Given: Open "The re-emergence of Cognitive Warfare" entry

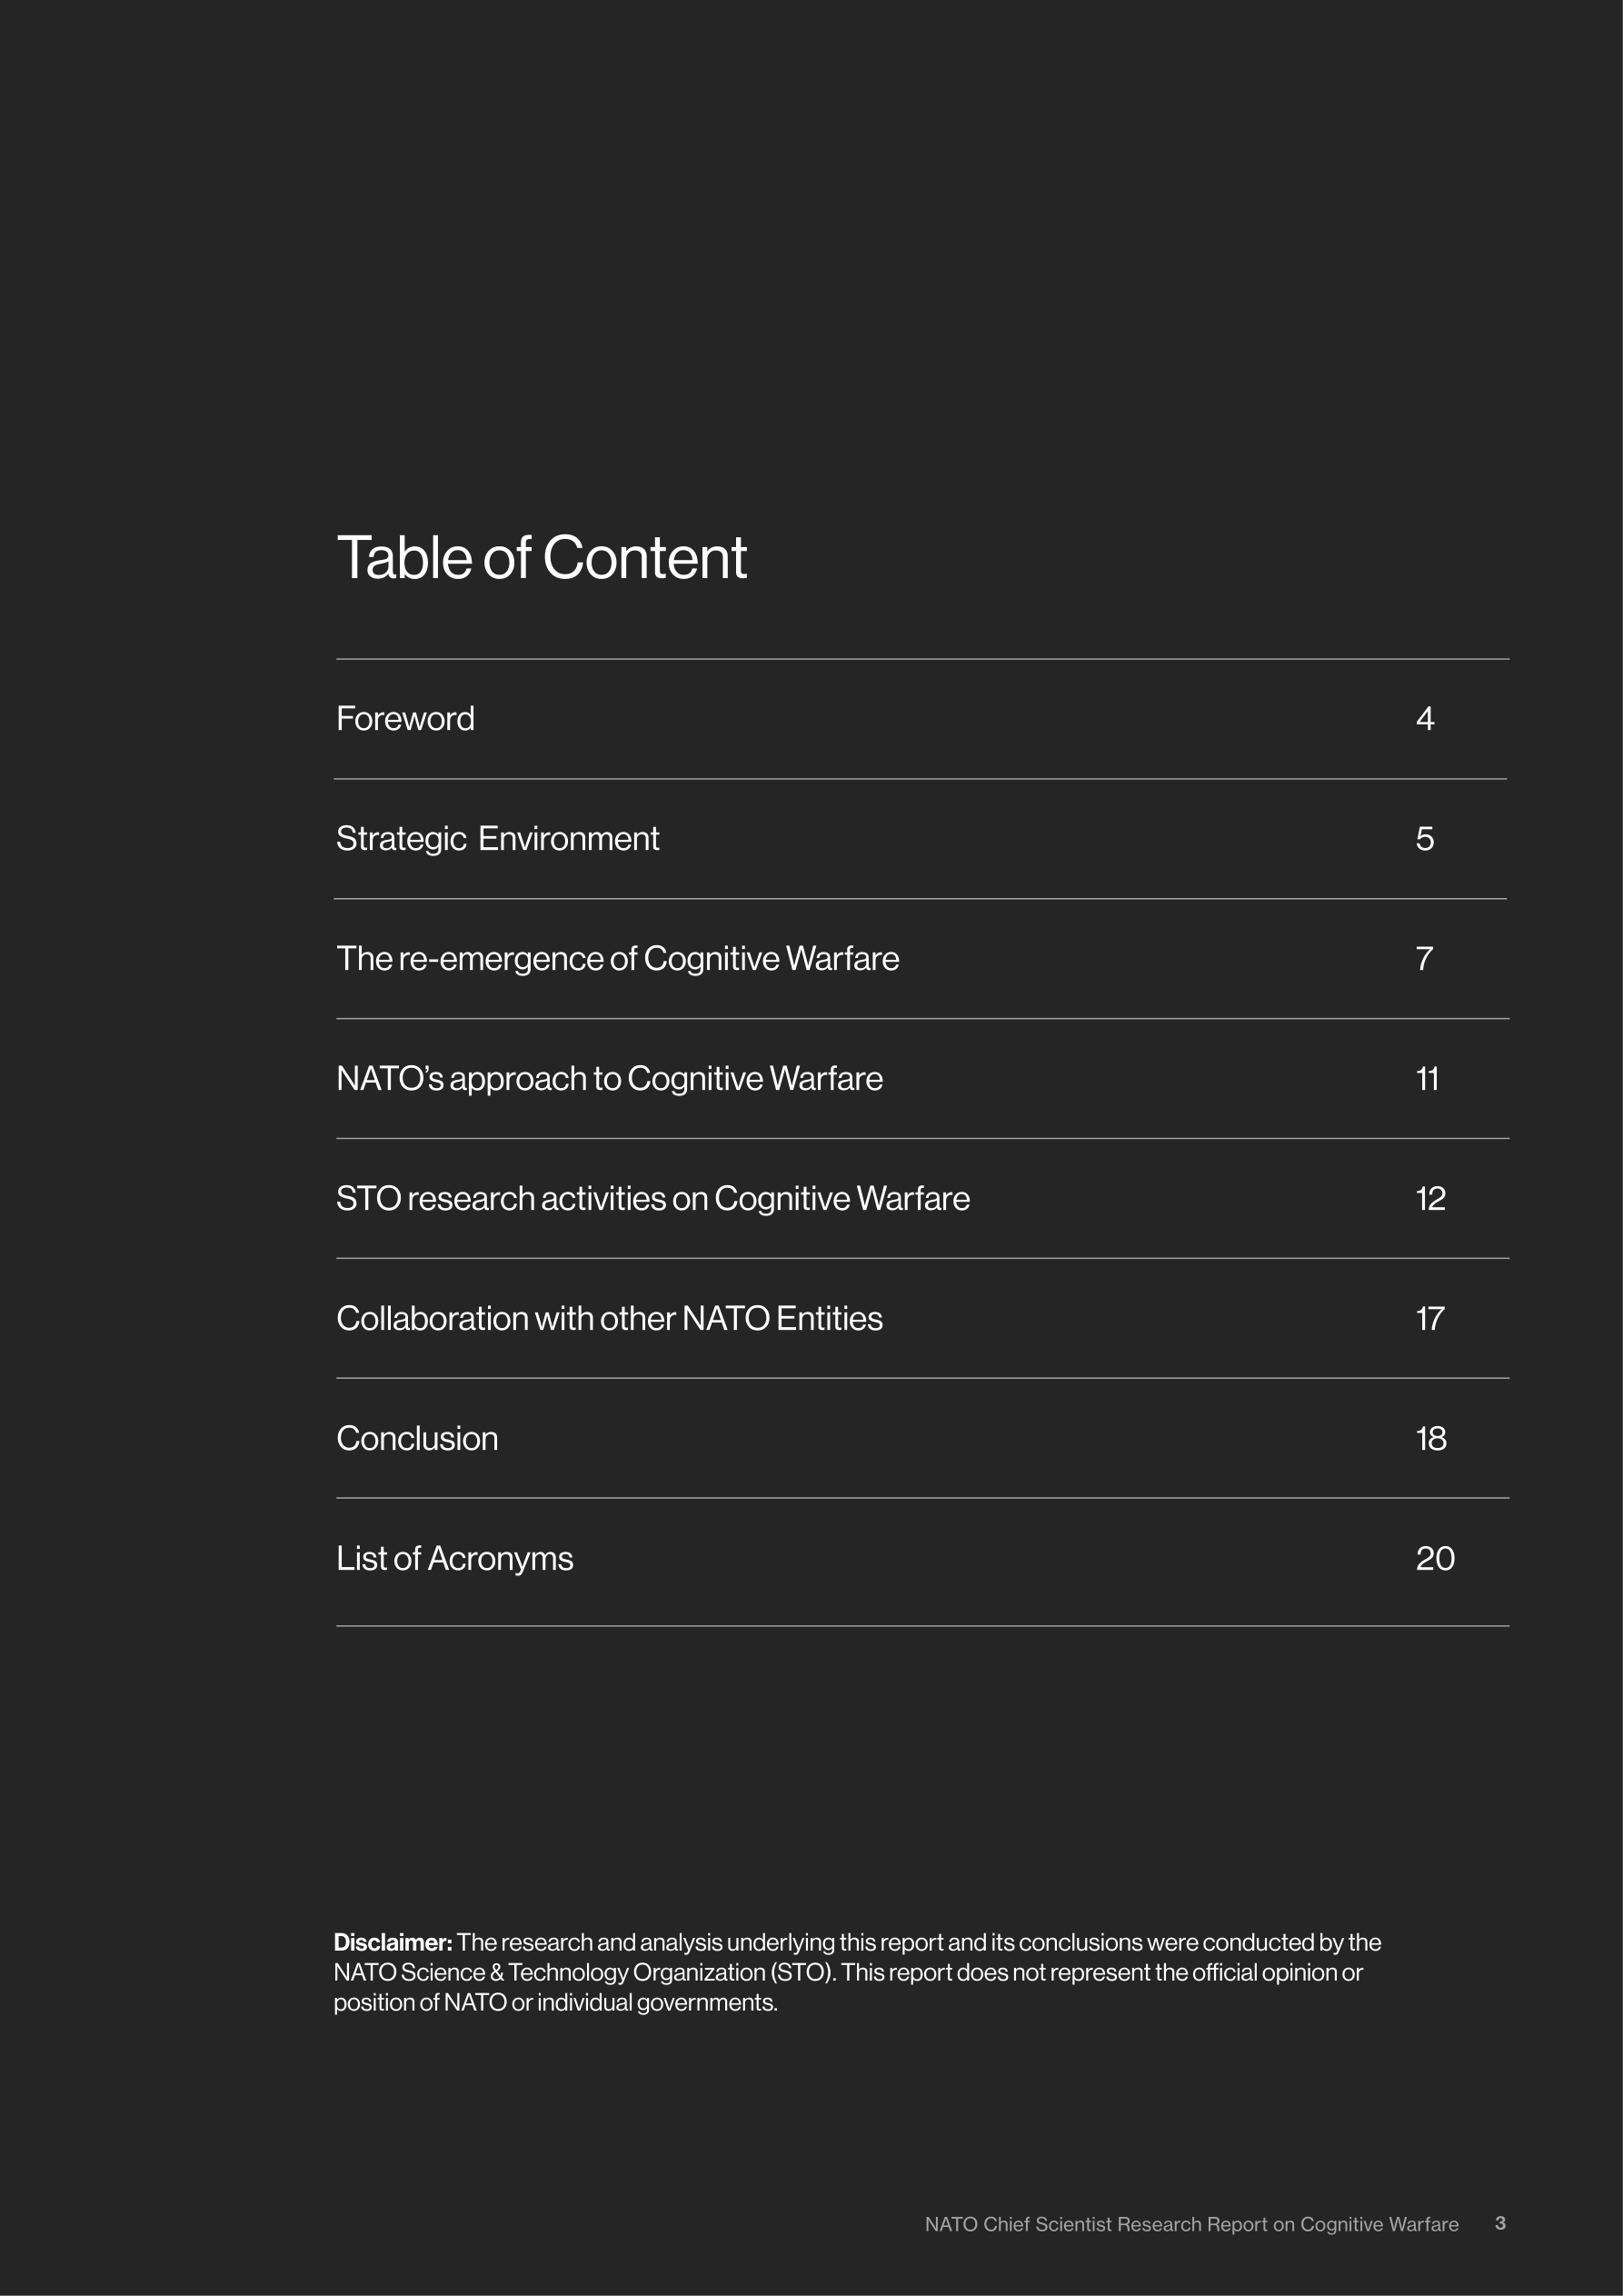Looking at the screenshot, I should pyautogui.click(x=617, y=959).
